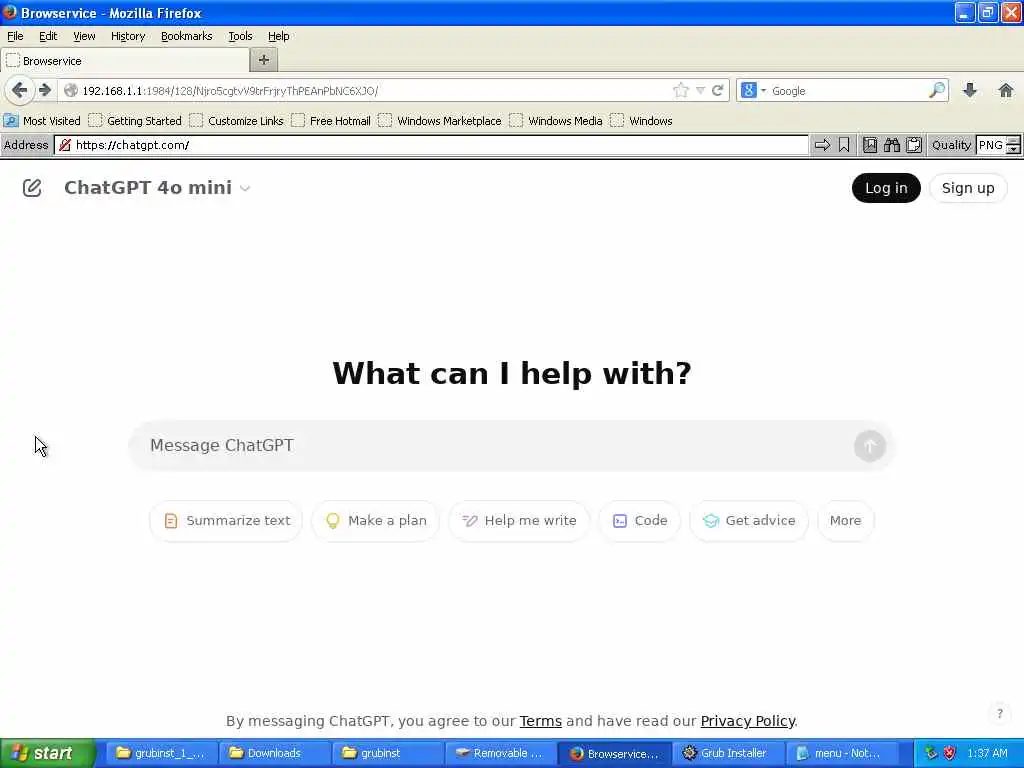Open the Windows start menu
The height and width of the screenshot is (768, 1024).
[x=48, y=754]
